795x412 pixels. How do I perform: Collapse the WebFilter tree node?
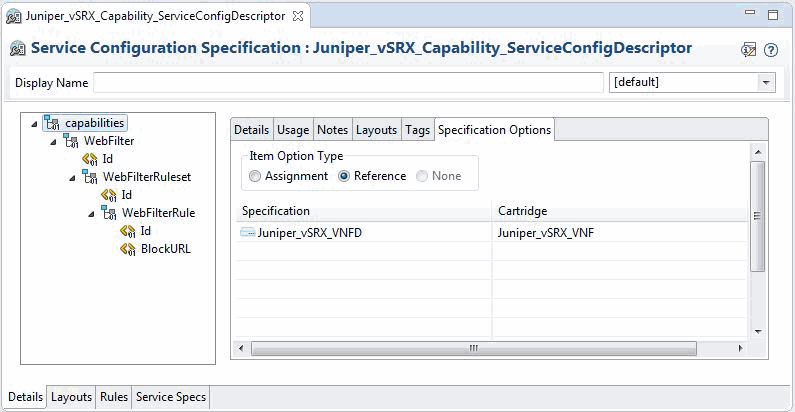[53, 142]
